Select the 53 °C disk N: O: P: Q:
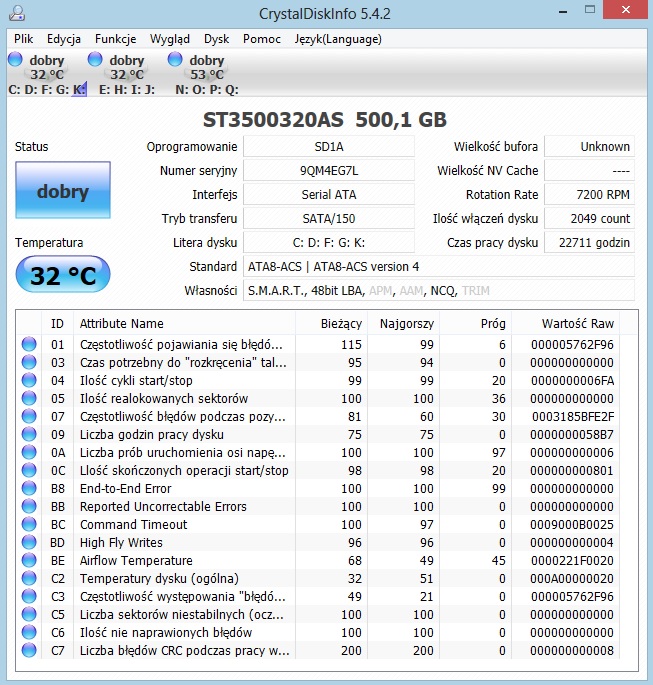This screenshot has width=653, height=685. tap(206, 74)
